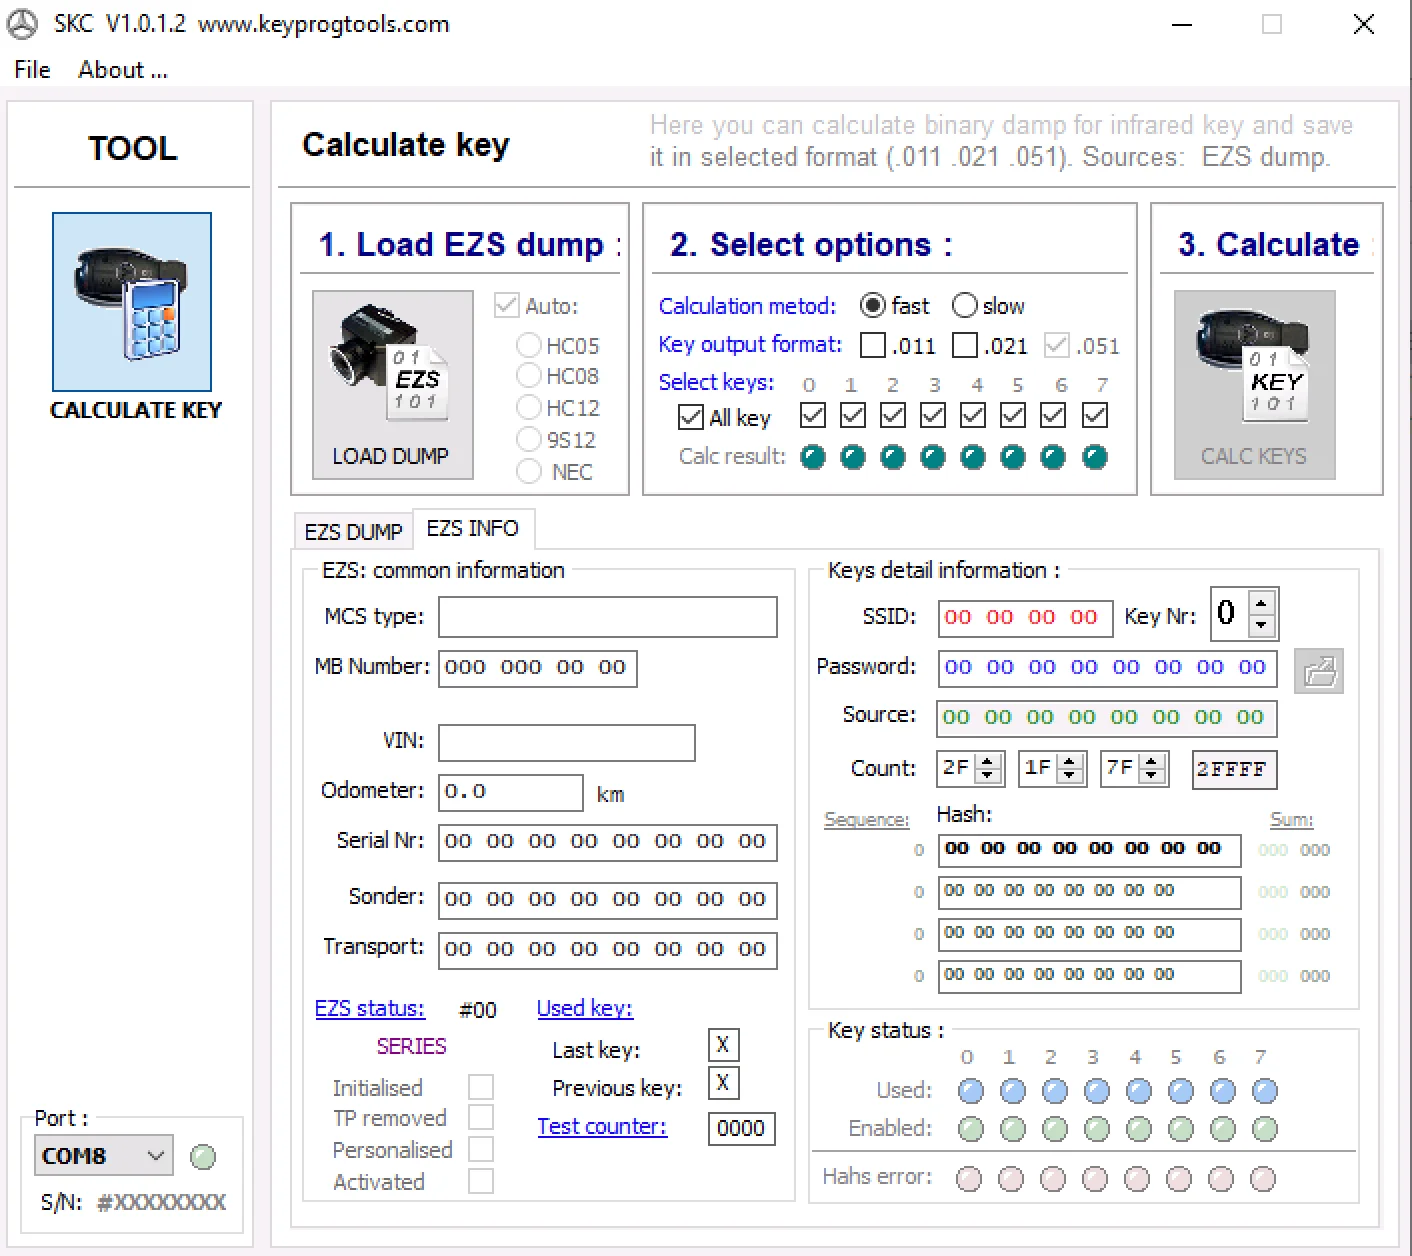Click the EZS status link
1412x1256 pixels.
coord(369,1009)
